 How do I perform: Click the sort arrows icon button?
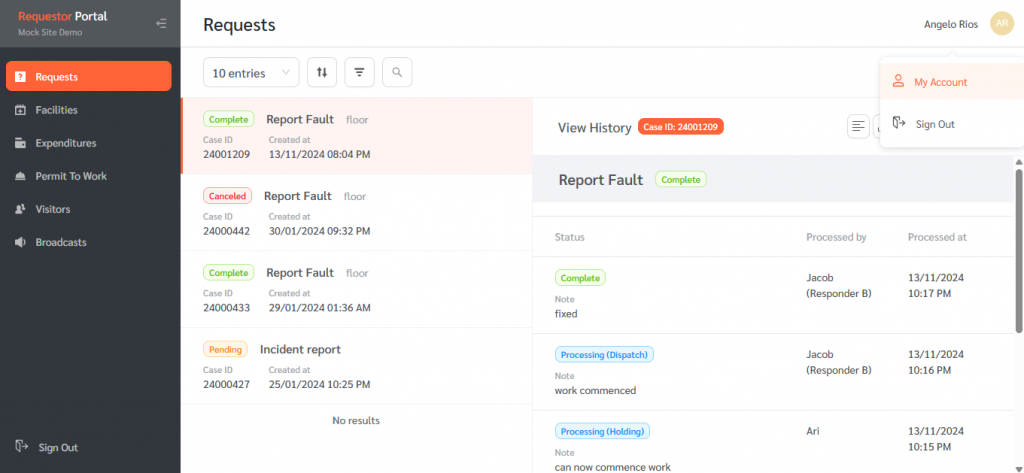[322, 72]
